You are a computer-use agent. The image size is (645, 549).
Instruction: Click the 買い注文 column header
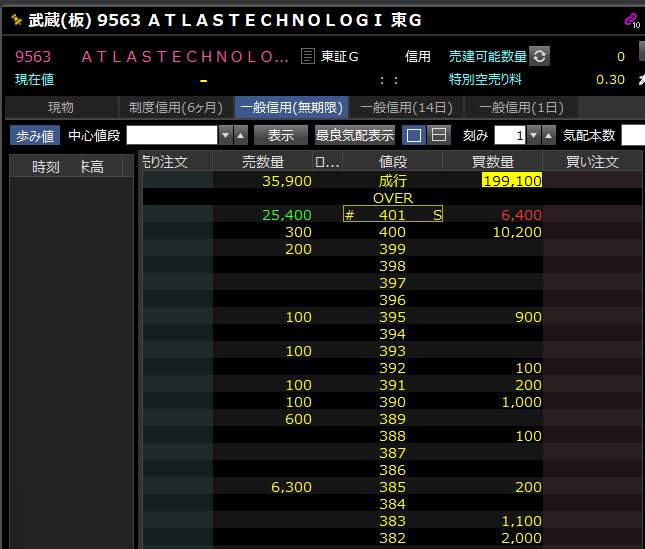(592, 162)
